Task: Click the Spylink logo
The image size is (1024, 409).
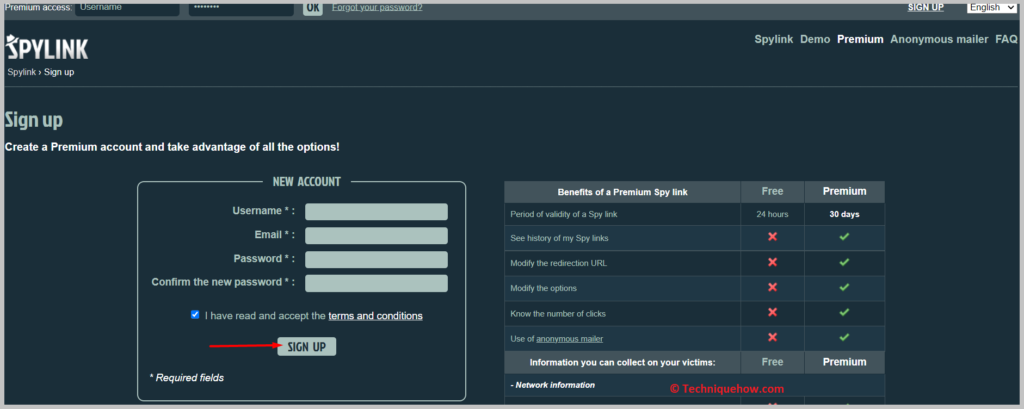Action: [x=47, y=48]
